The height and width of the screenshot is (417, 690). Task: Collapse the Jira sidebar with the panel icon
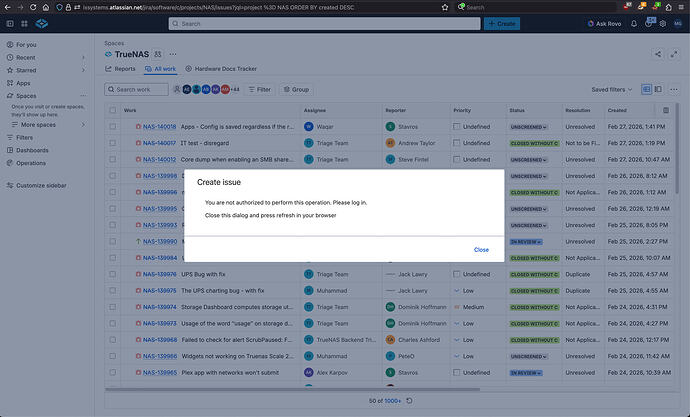(10, 24)
